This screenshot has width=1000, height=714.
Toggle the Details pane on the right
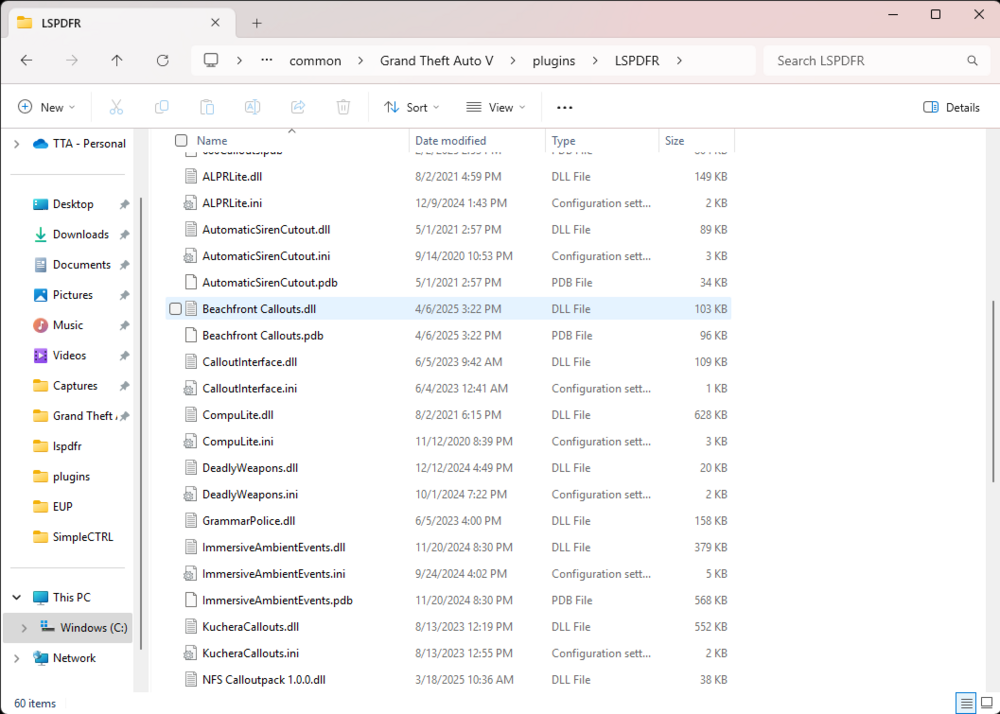pyautogui.click(x=950, y=107)
